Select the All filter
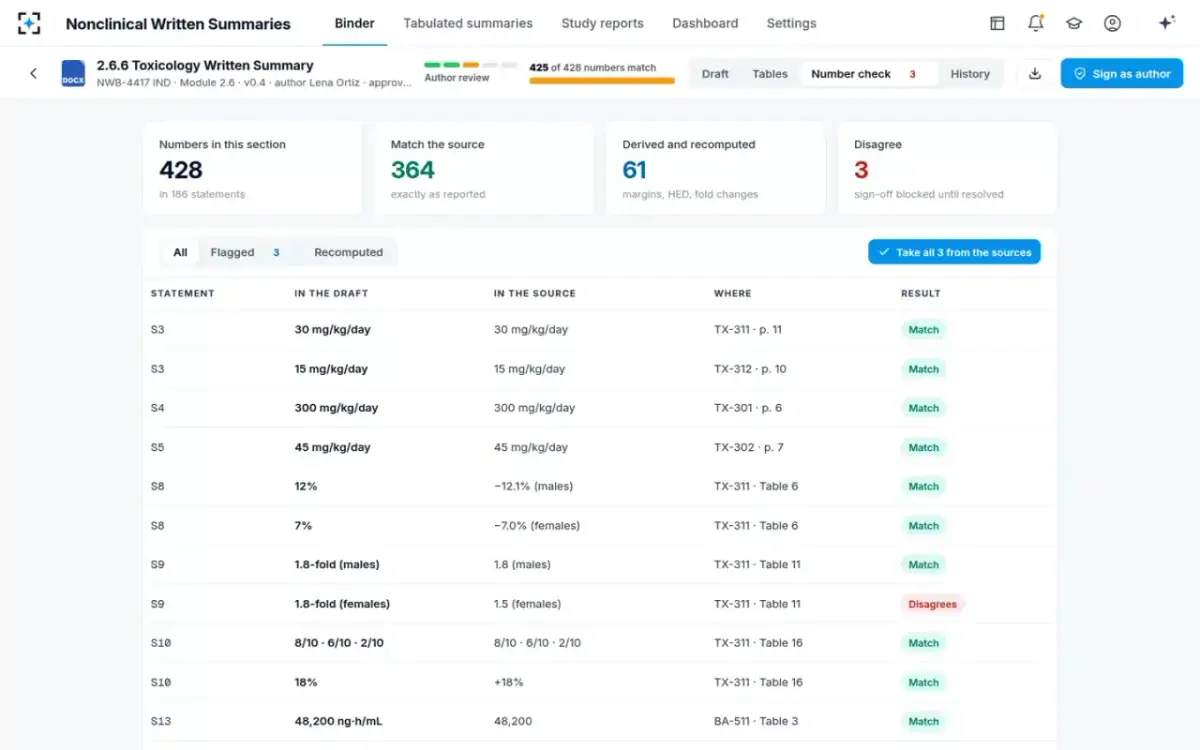Viewport: 1200px width, 750px height. click(180, 252)
